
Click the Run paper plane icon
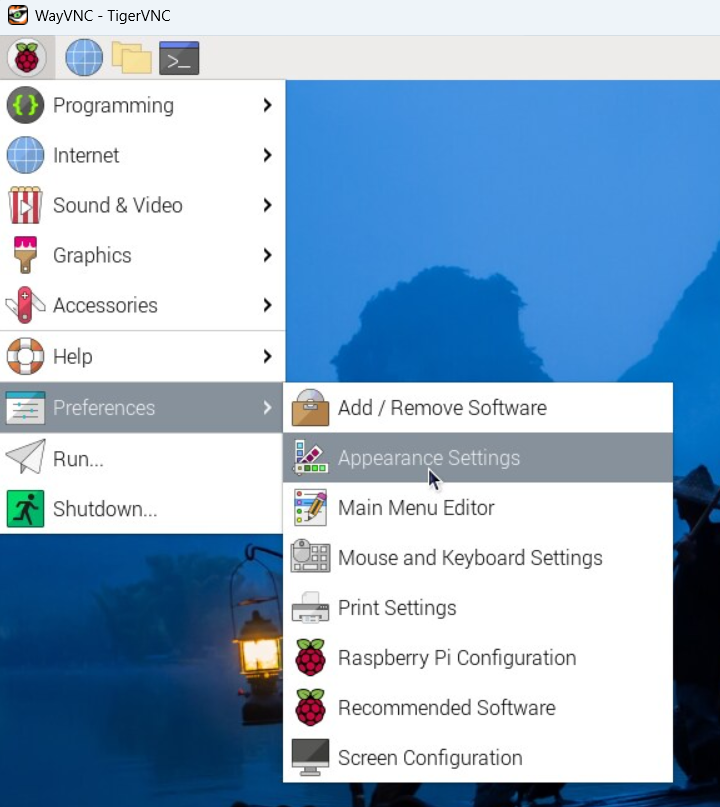click(25, 457)
